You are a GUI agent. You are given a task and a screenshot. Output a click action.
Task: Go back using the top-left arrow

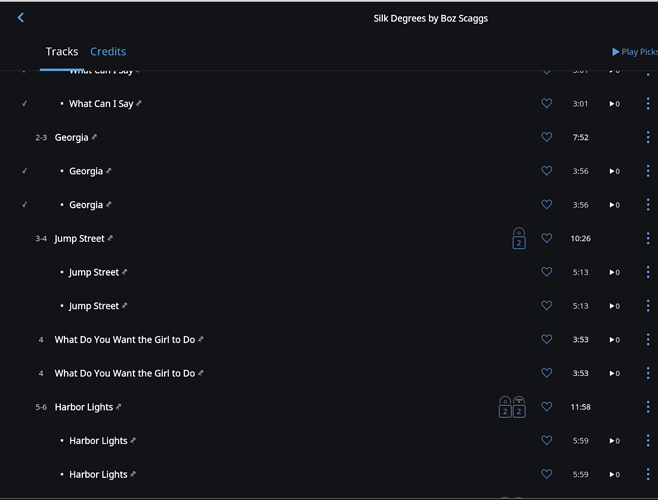(21, 18)
